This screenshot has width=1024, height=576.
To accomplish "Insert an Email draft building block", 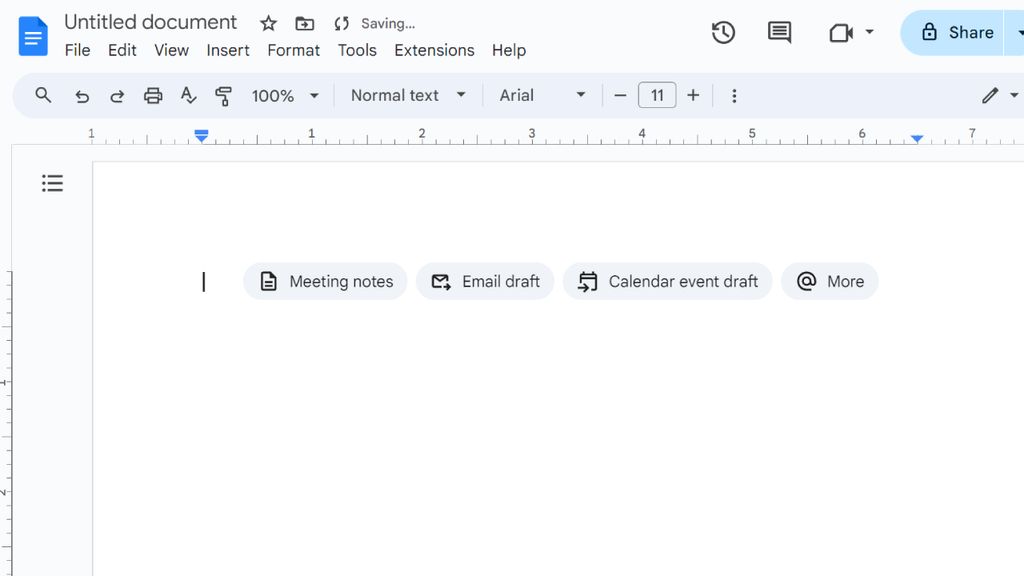I will click(485, 281).
